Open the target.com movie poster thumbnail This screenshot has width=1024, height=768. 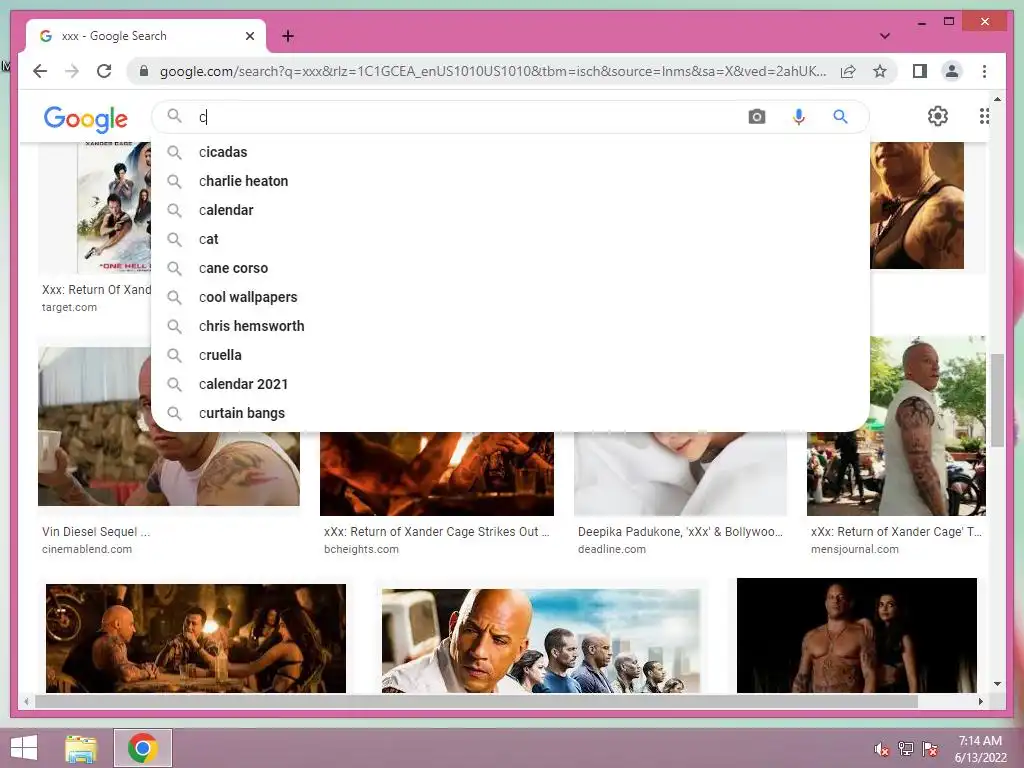pyautogui.click(x=114, y=207)
